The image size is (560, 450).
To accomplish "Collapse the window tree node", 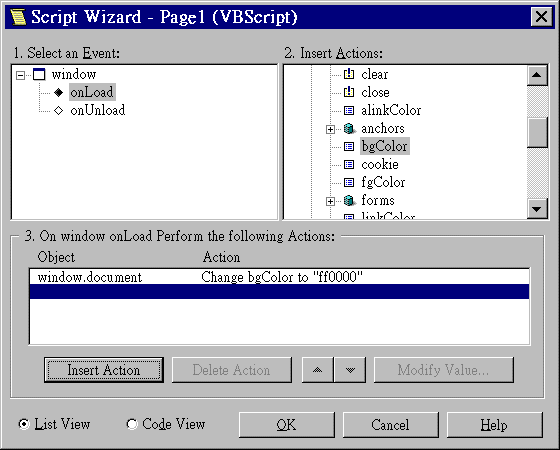I will point(21,75).
